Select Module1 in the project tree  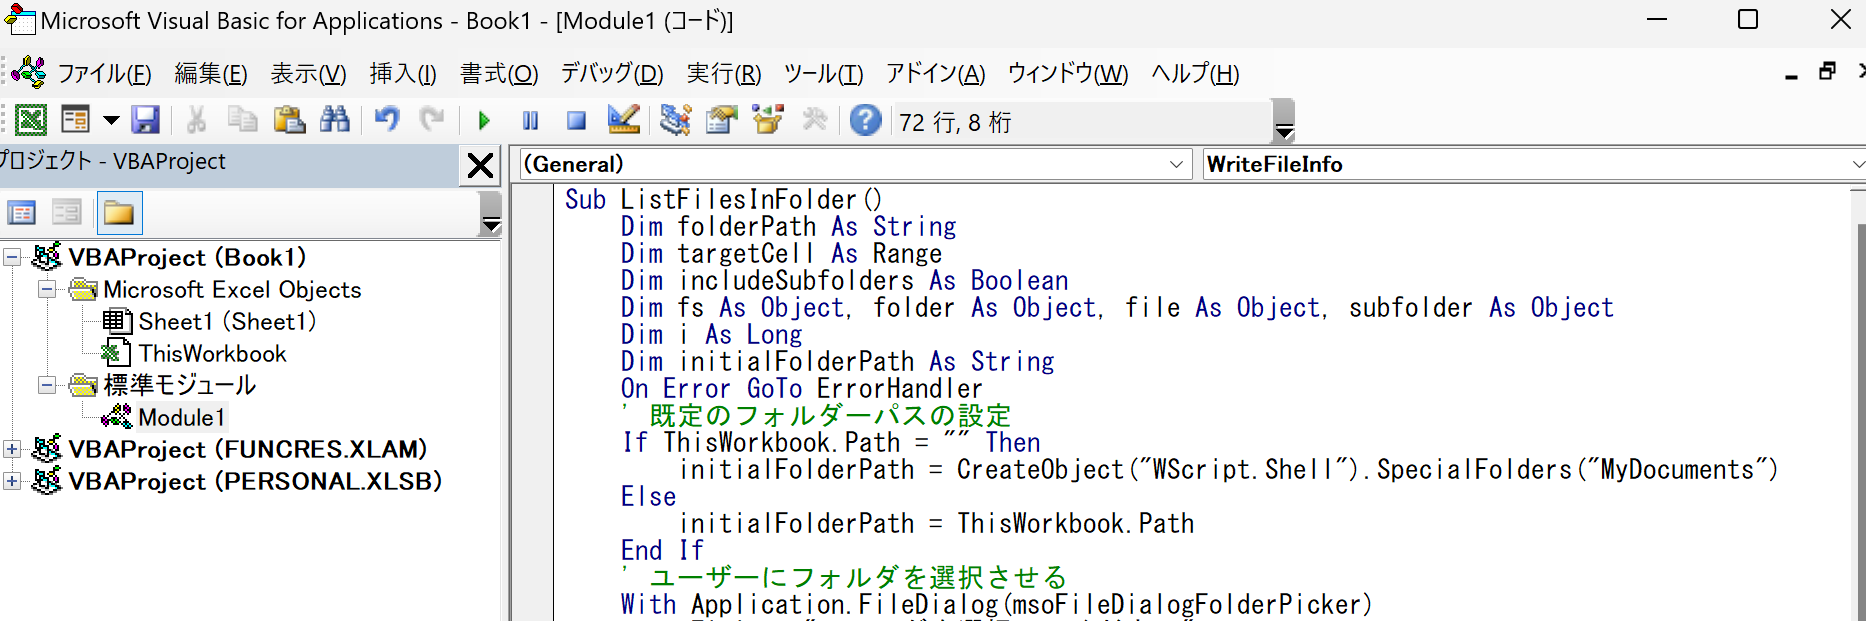pyautogui.click(x=181, y=418)
